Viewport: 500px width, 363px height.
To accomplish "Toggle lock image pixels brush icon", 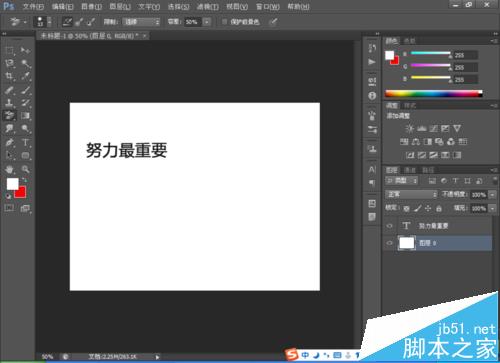I will (417, 209).
